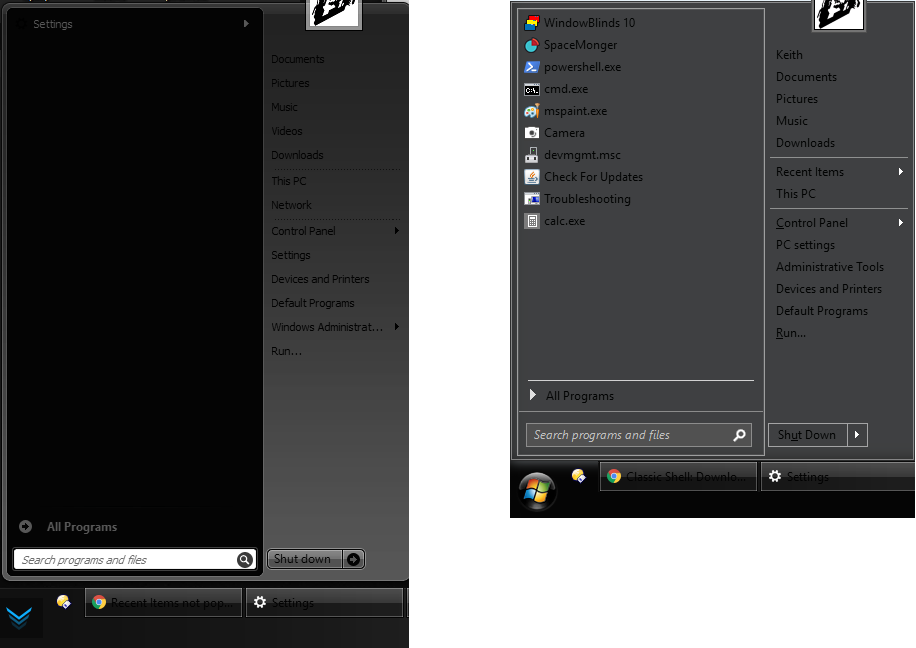Image resolution: width=916 pixels, height=648 pixels.
Task: Open Administrative Tools in right menu
Action: pyautogui.click(x=830, y=267)
